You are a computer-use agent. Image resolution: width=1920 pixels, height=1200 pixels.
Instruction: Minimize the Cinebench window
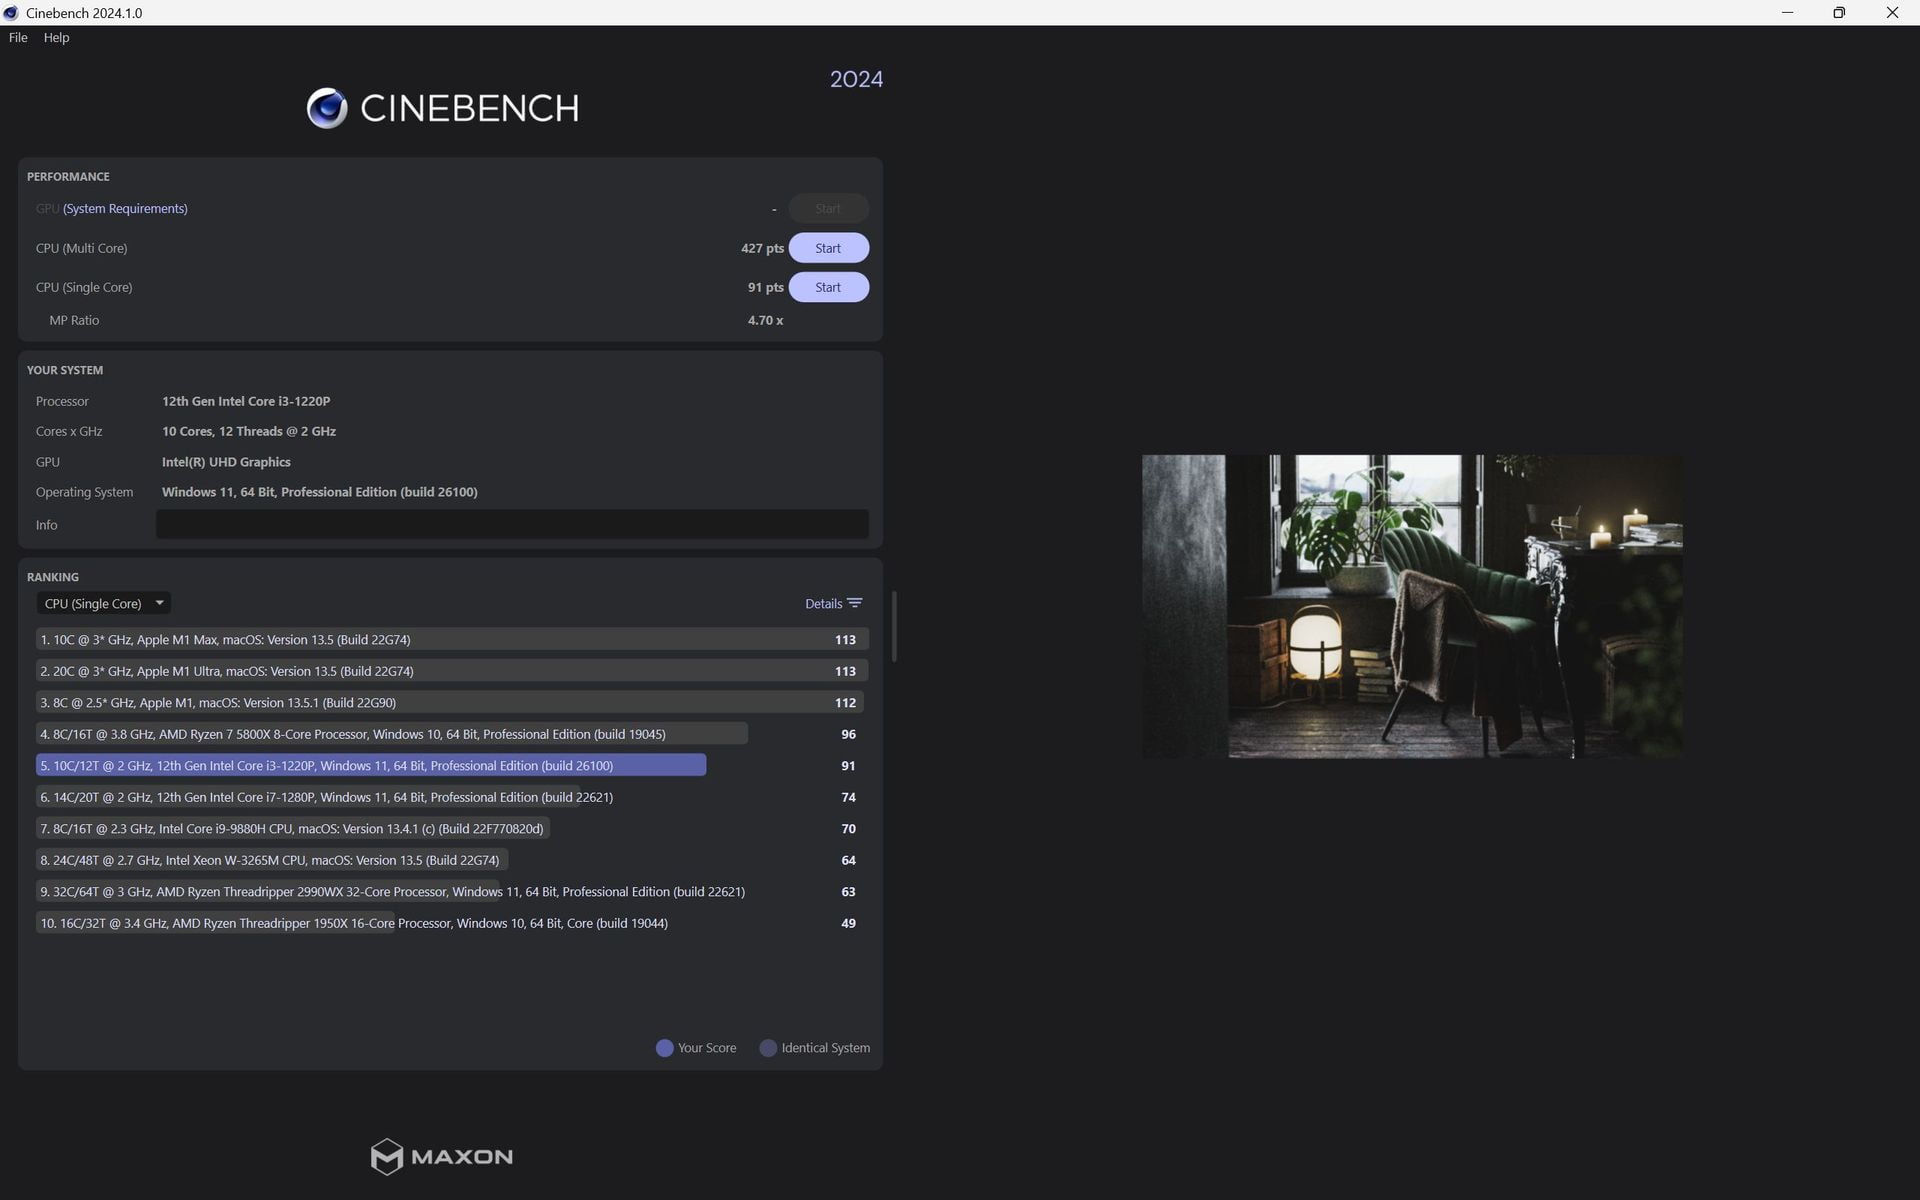[1787, 13]
